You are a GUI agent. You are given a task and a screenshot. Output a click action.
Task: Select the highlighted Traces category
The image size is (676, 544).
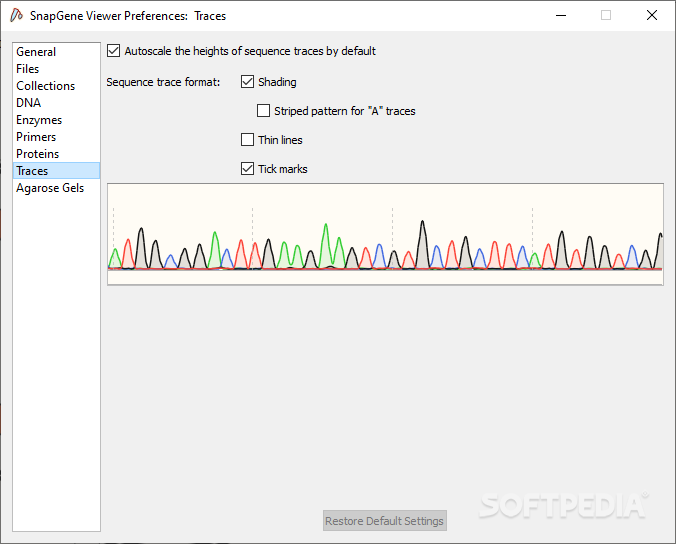32,171
